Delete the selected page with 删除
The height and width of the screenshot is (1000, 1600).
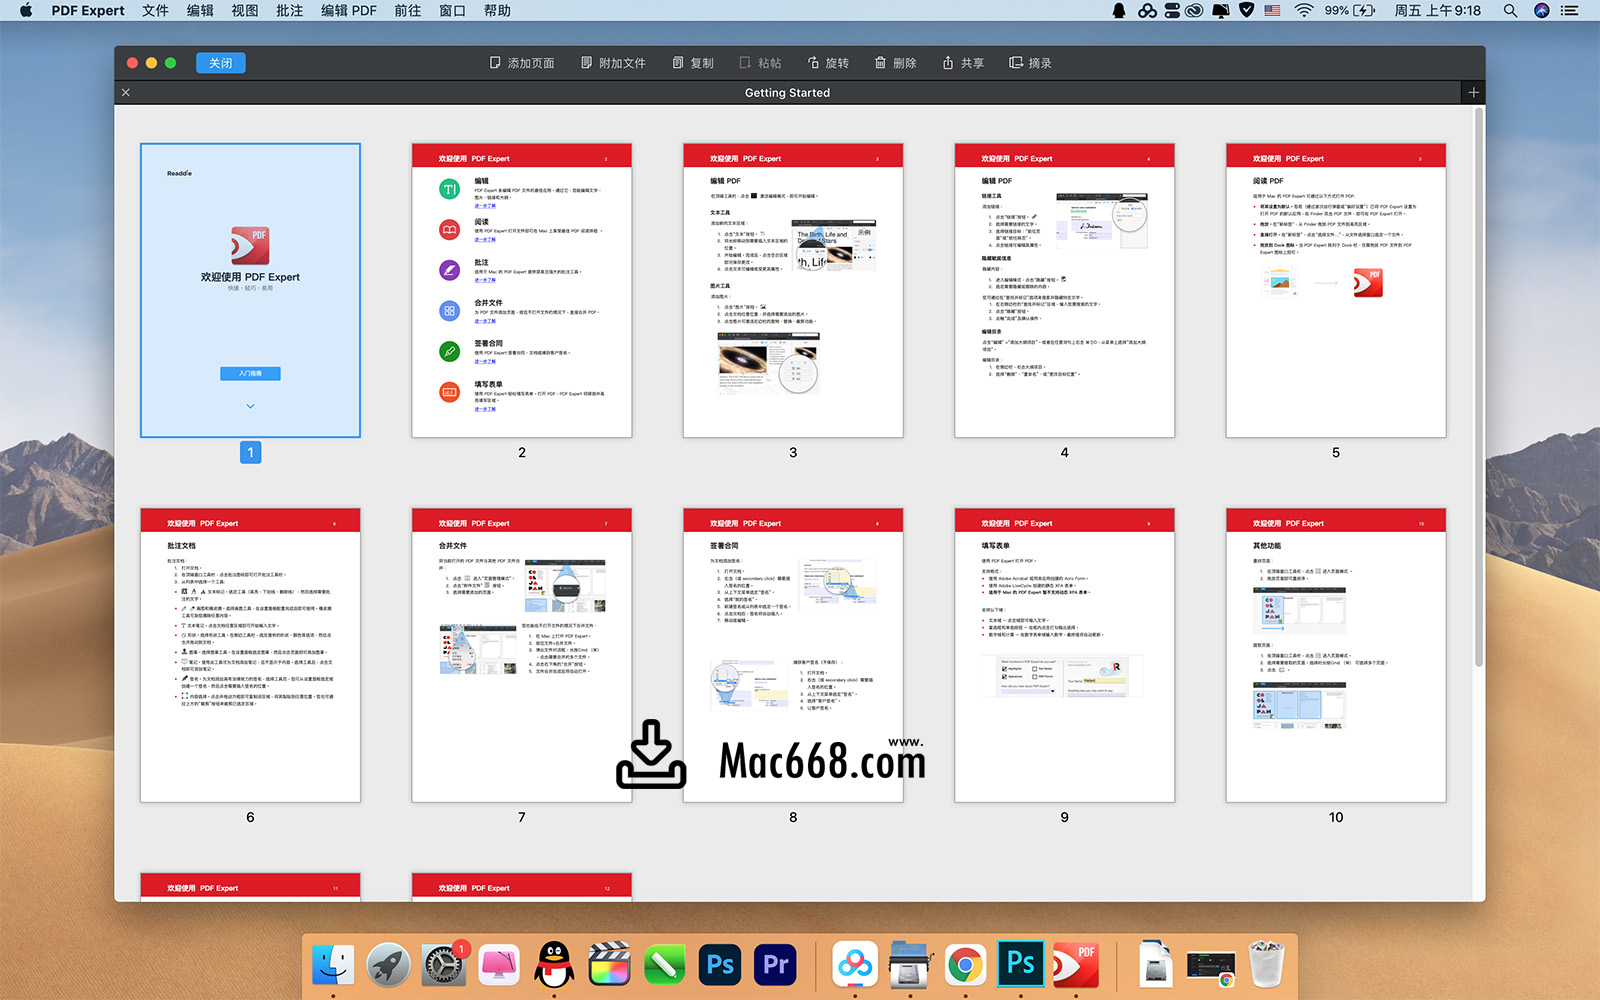pos(895,63)
